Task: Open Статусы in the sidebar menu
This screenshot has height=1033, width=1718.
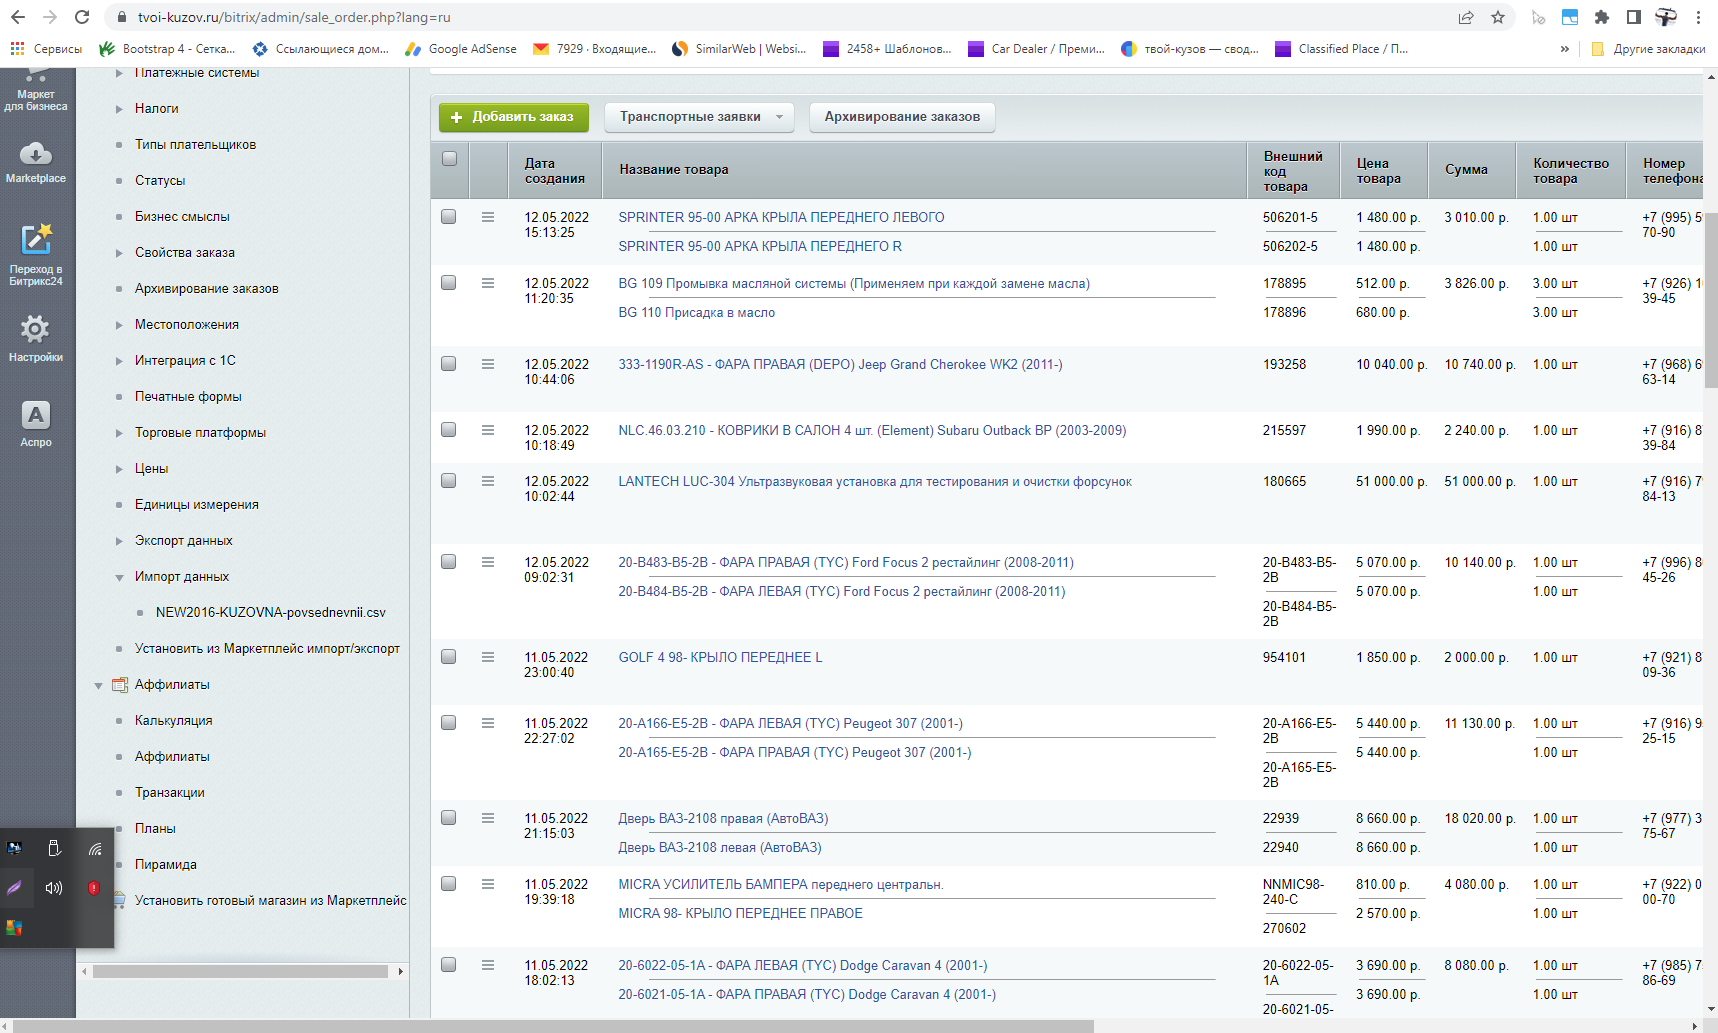Action: (x=160, y=181)
